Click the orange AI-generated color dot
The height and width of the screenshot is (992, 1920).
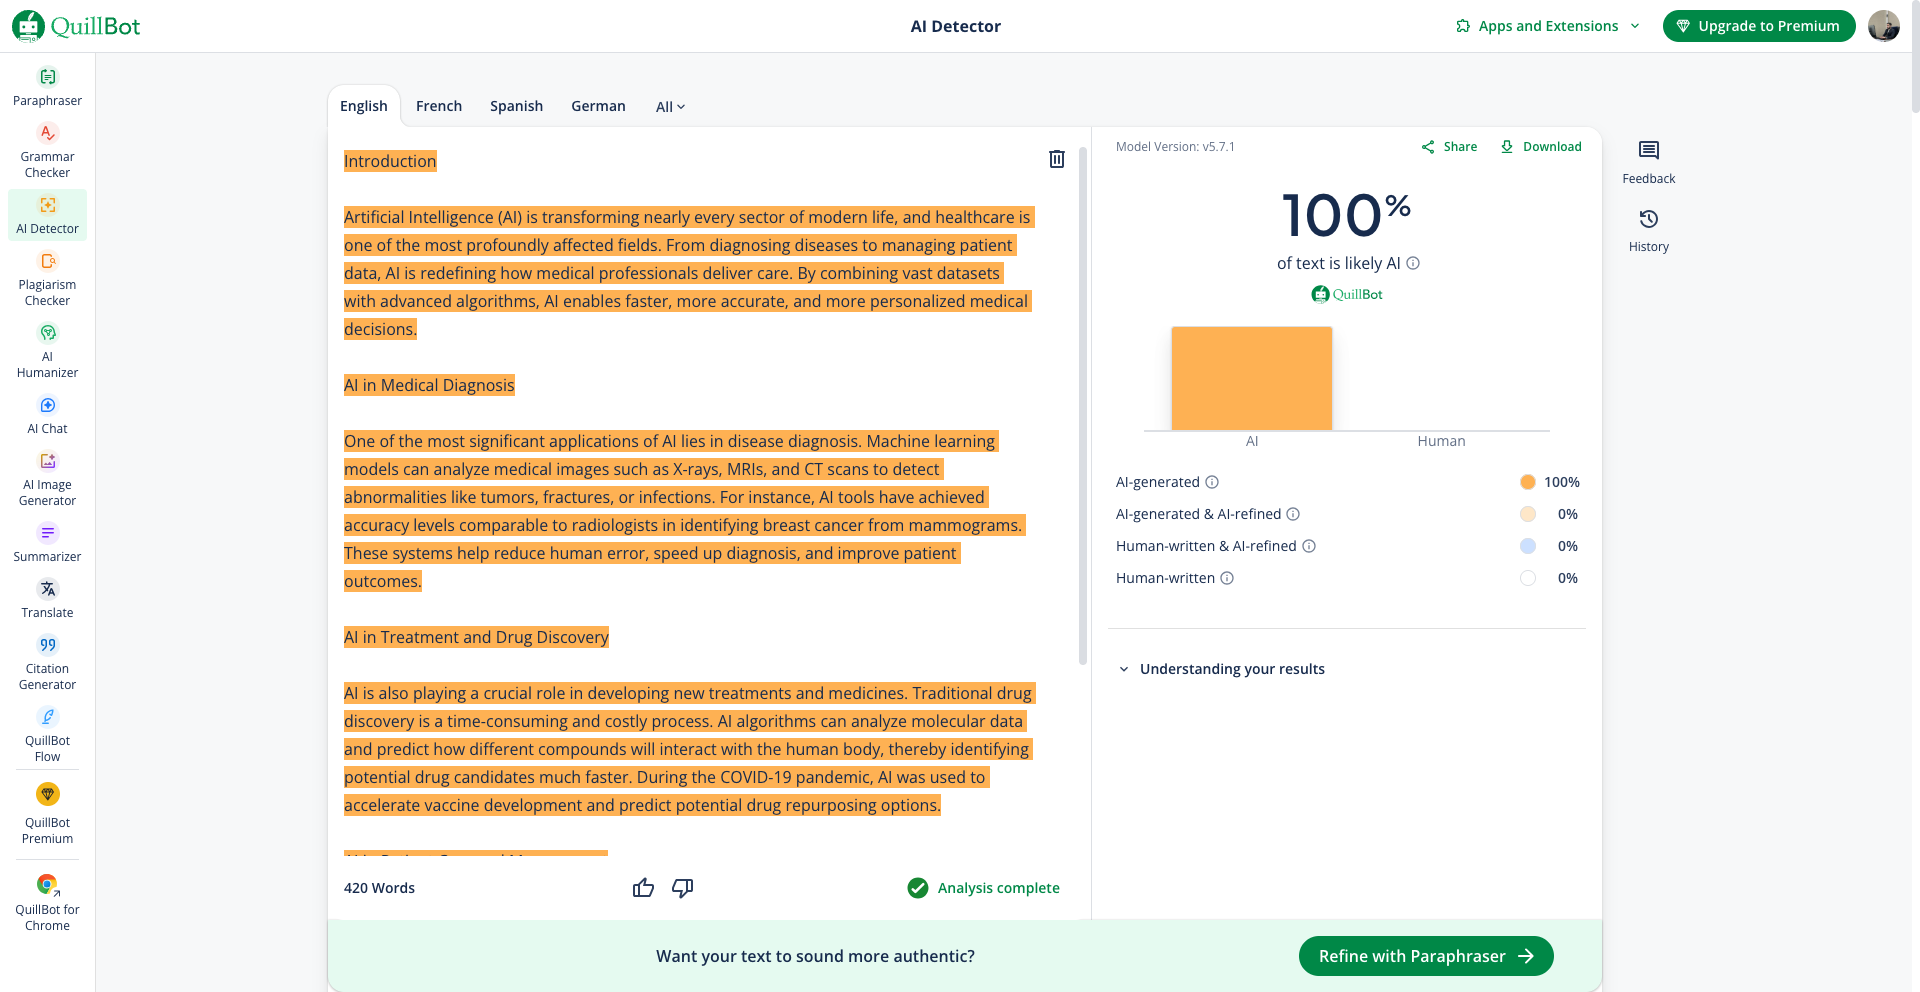click(x=1527, y=482)
